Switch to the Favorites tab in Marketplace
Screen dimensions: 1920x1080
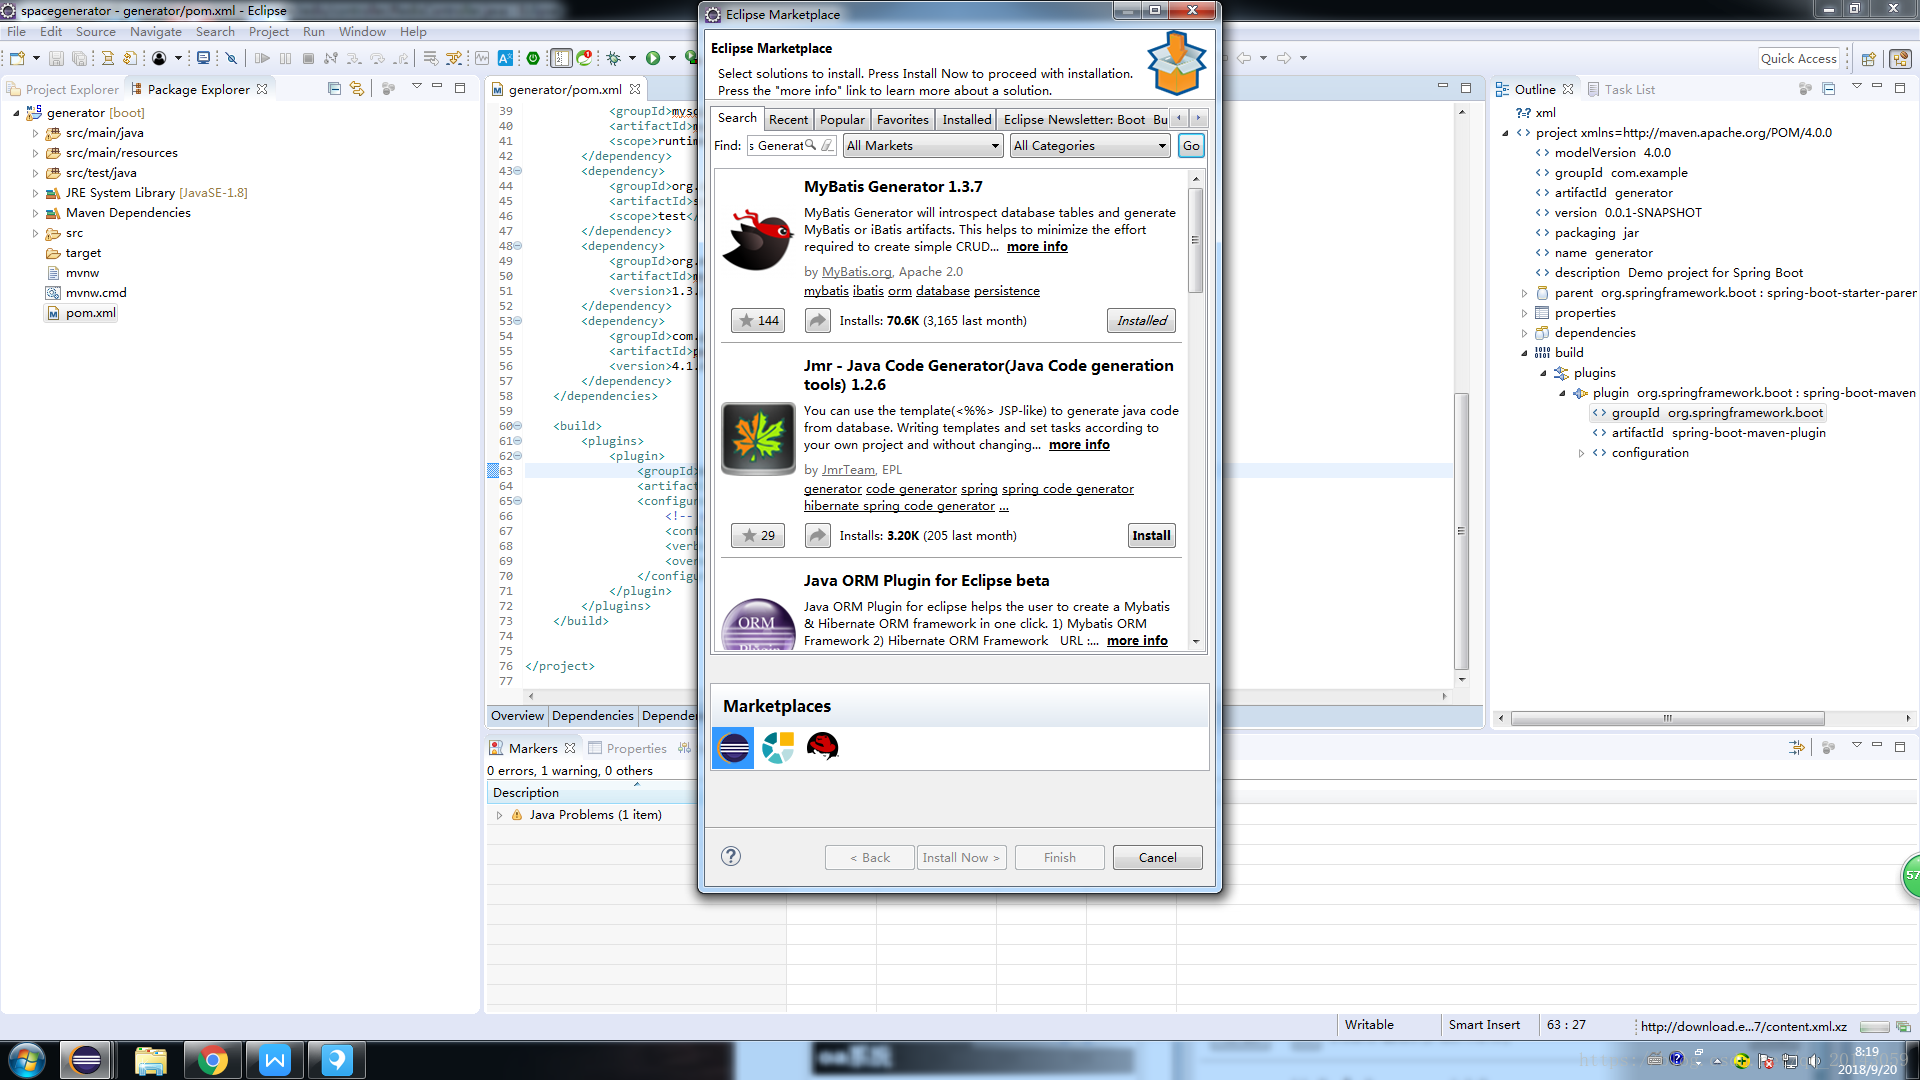[x=903, y=119]
